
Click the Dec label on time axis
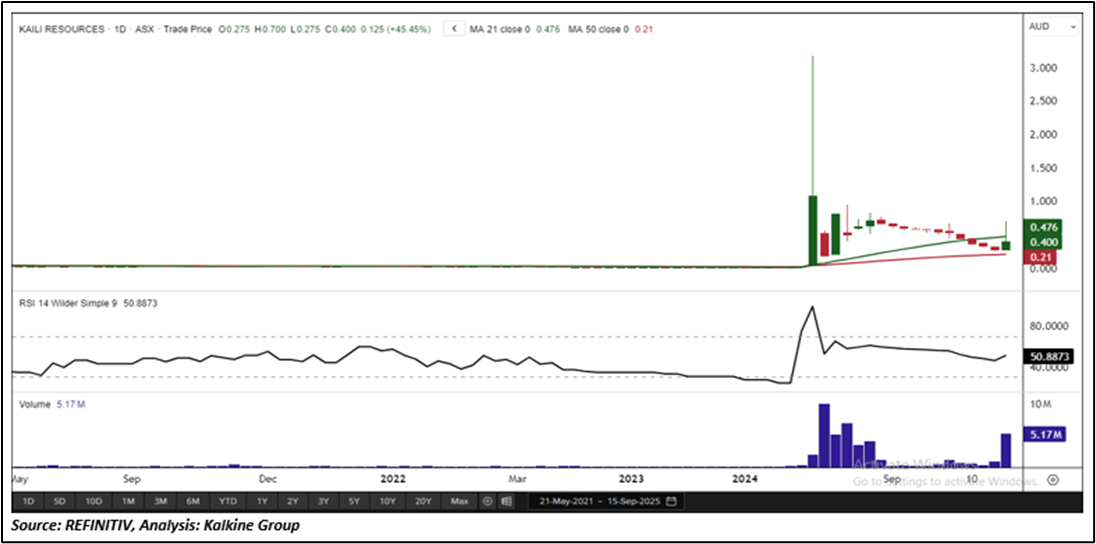(268, 480)
